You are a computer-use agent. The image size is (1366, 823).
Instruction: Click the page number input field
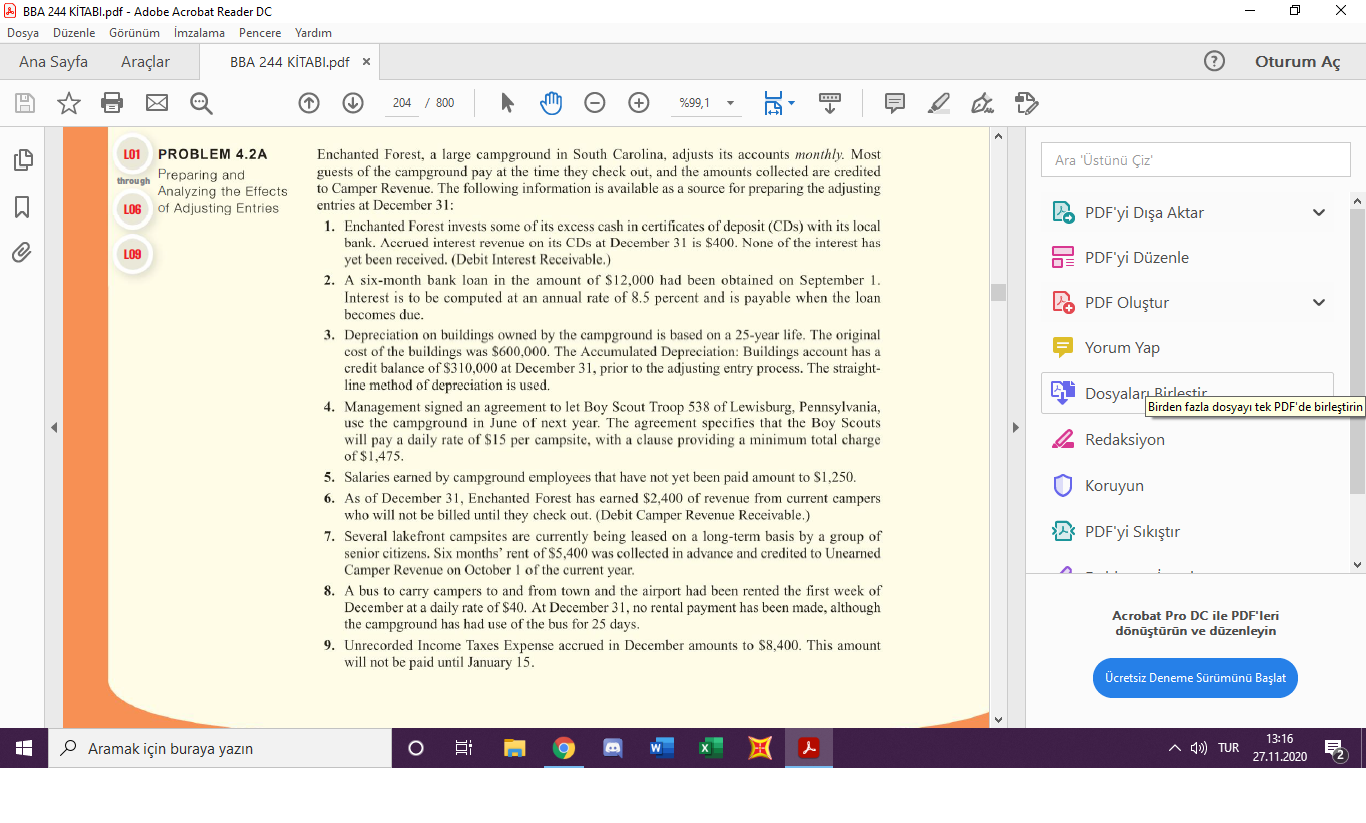(x=401, y=103)
